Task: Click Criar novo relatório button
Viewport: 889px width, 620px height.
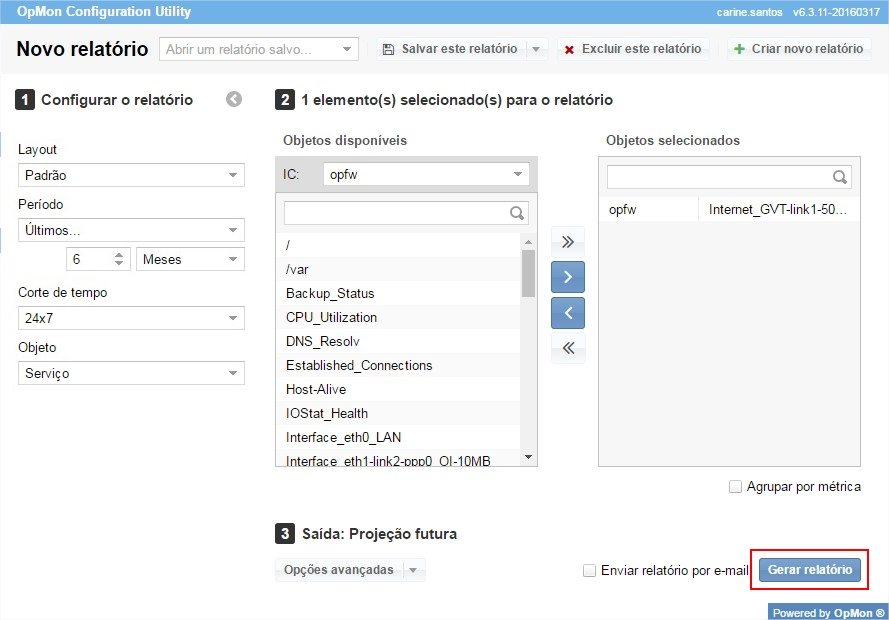Action: click(x=797, y=49)
